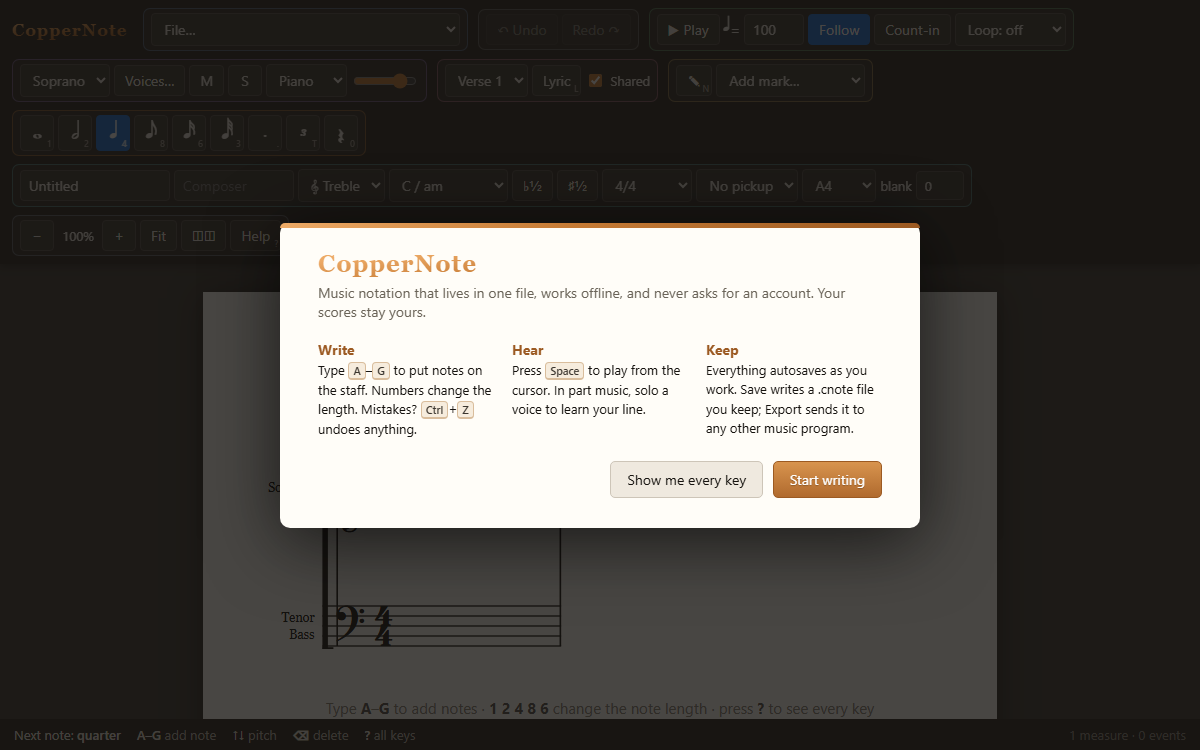Click the Voices... button
The width and height of the screenshot is (1200, 750).
click(149, 81)
